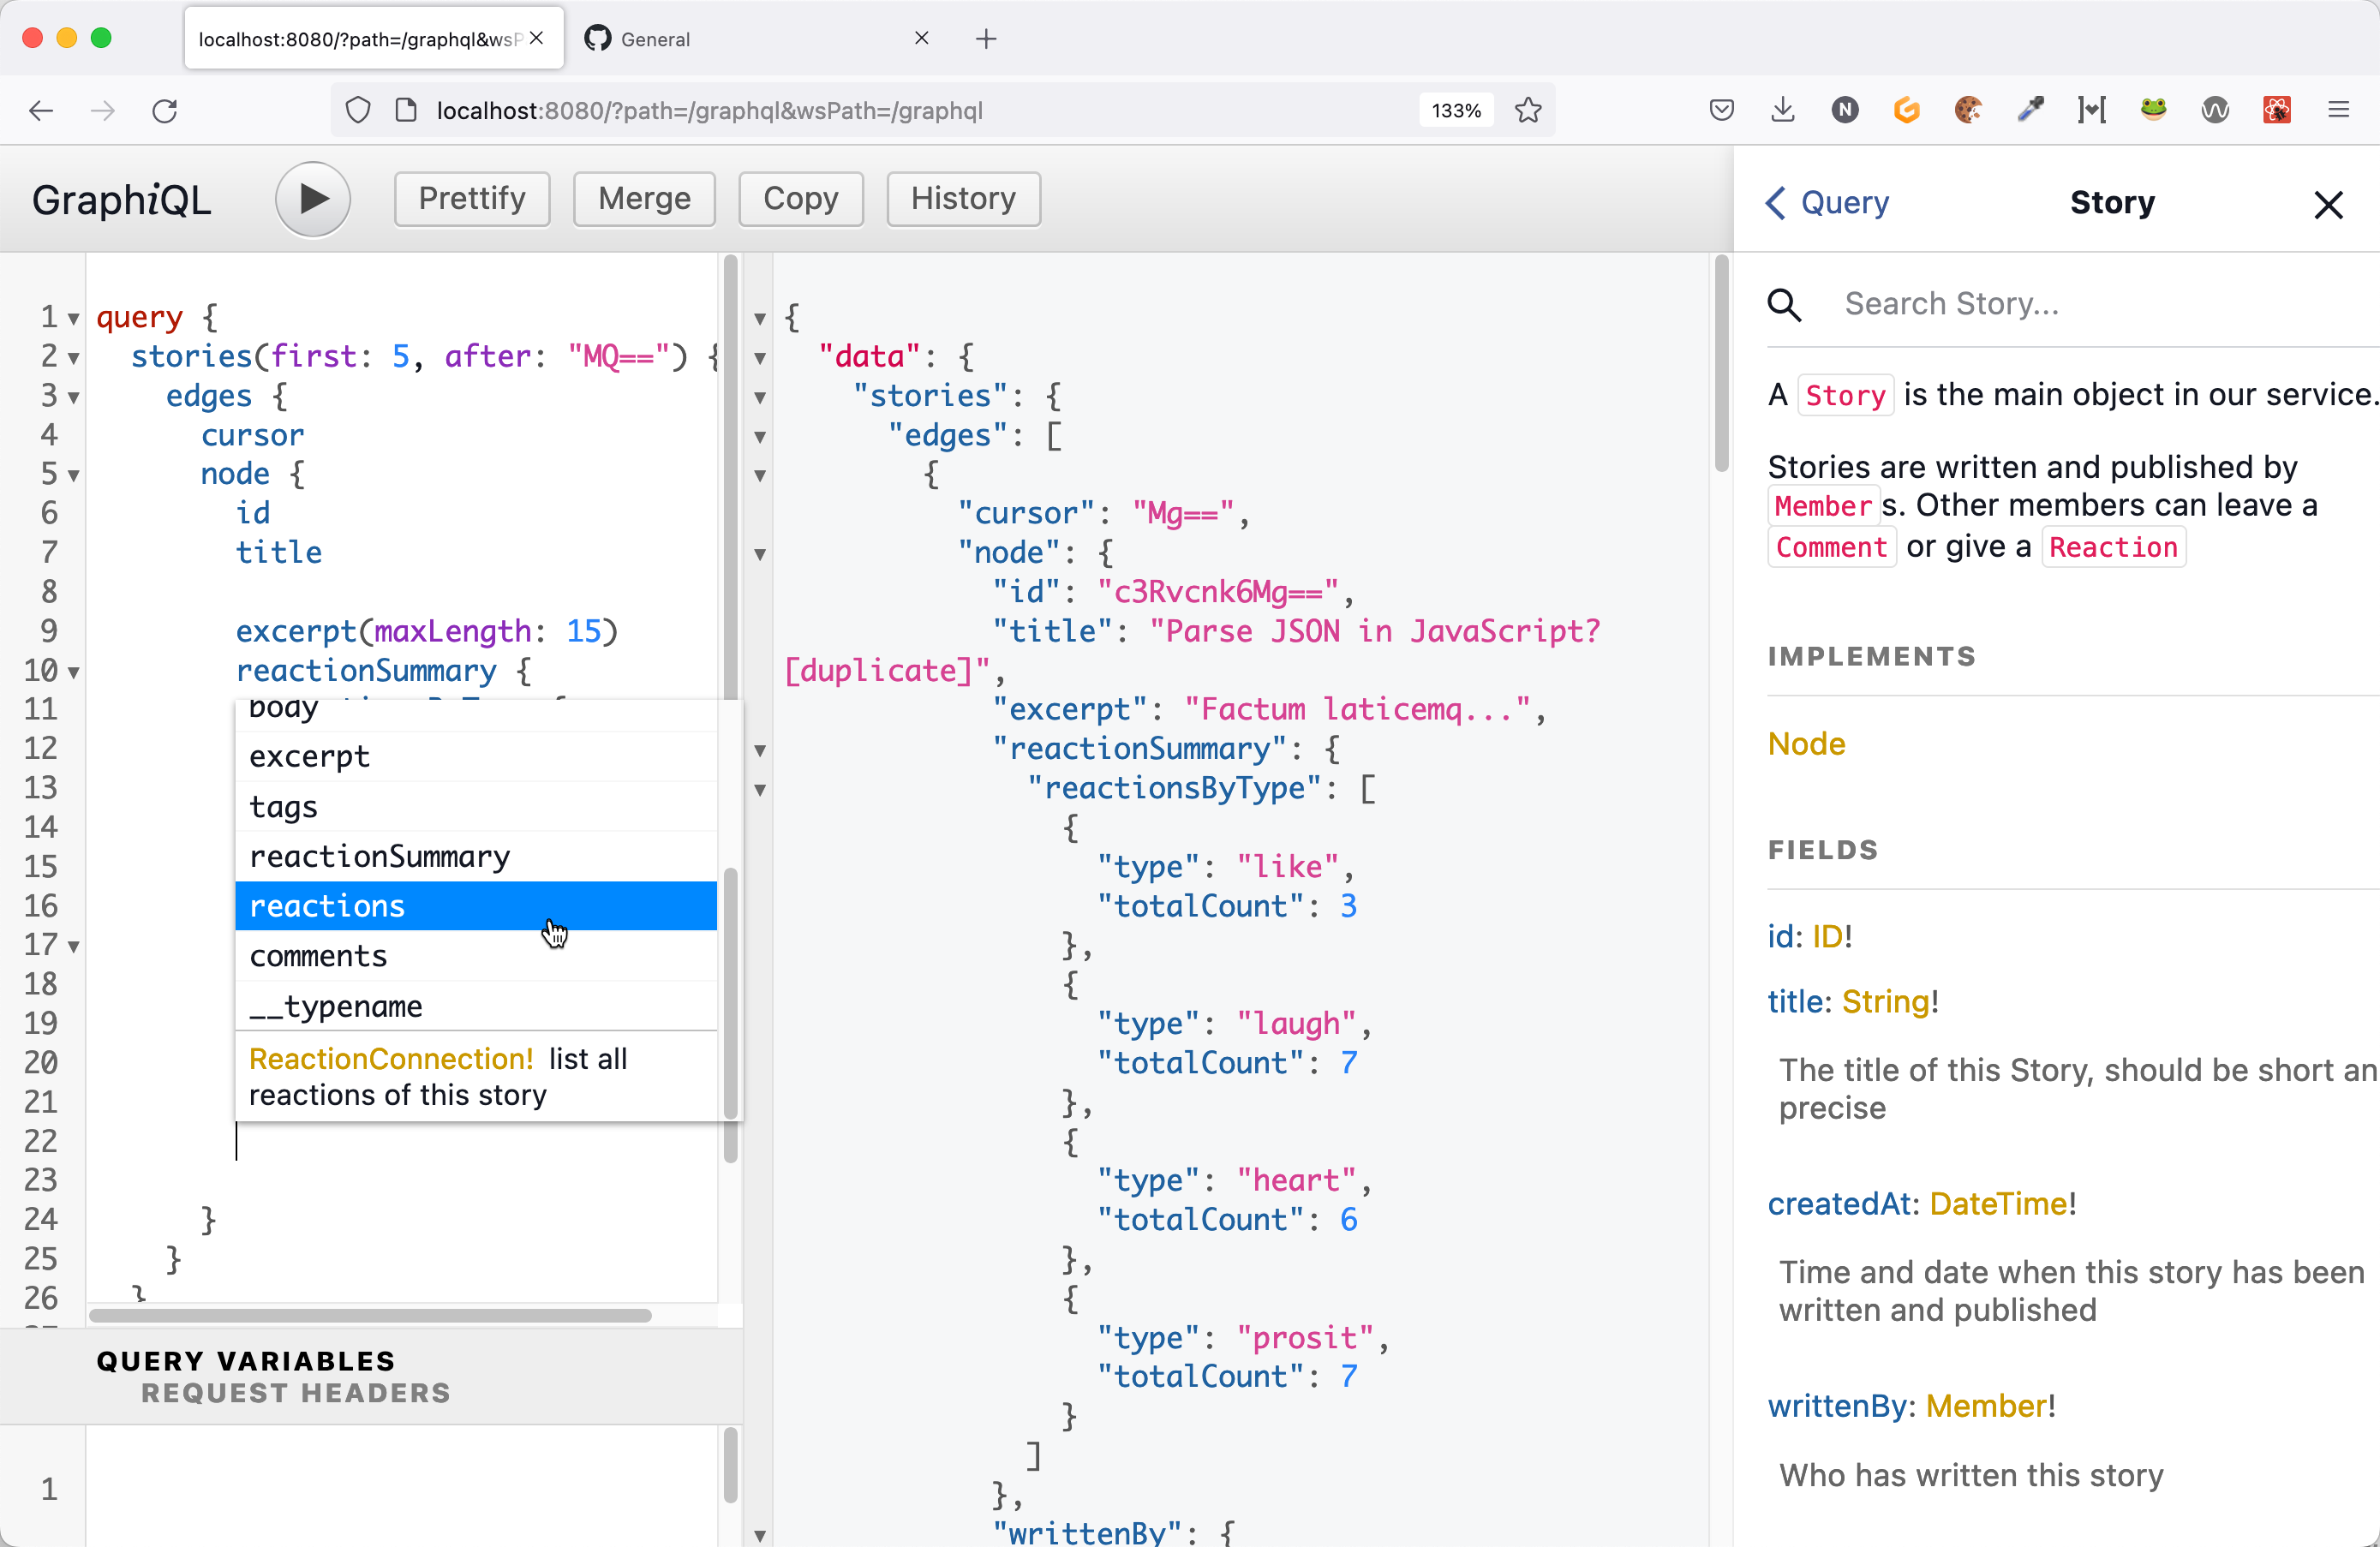Screen dimensions: 2380x1547
Task: Open the React DevTools extension icon
Action: click(2277, 110)
